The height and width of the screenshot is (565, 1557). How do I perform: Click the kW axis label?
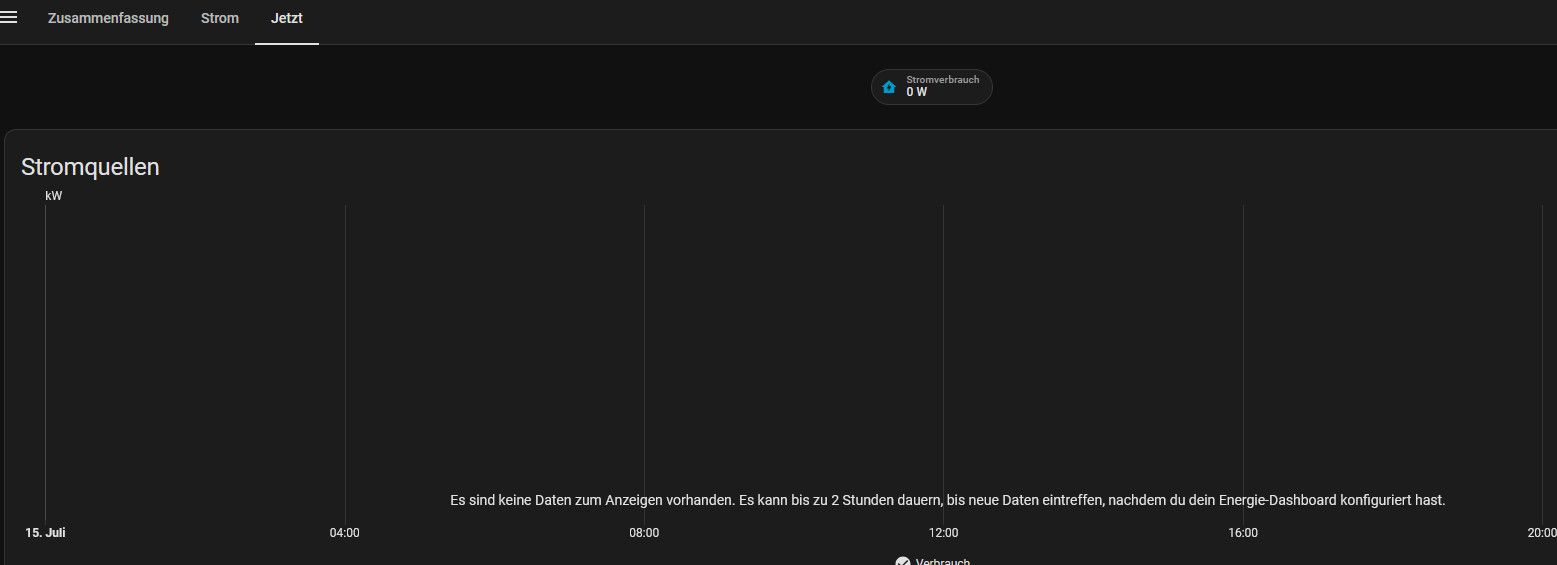(x=54, y=196)
